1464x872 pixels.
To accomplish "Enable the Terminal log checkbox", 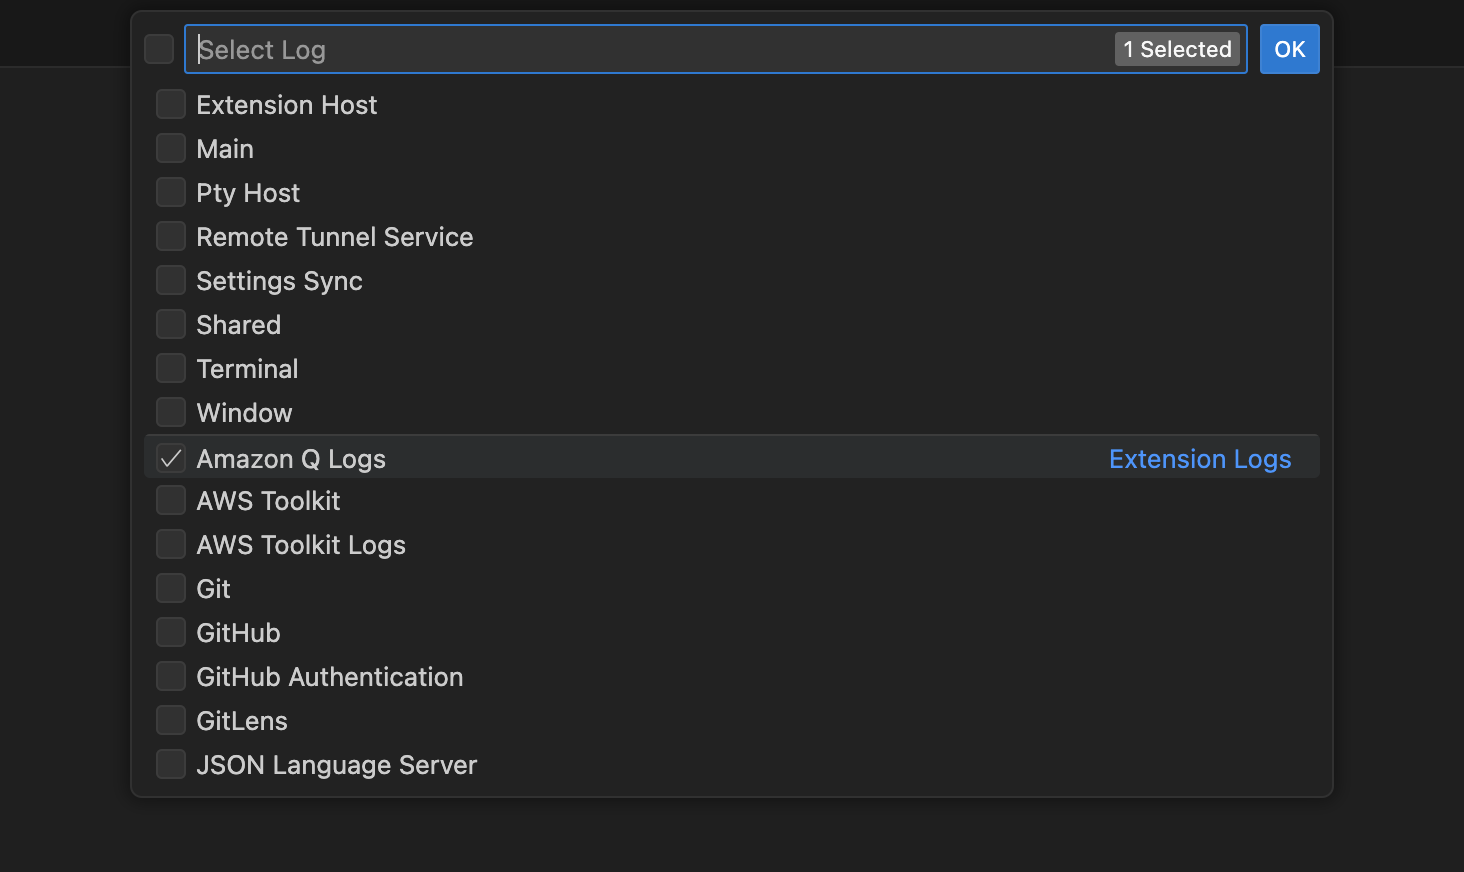I will (x=171, y=369).
